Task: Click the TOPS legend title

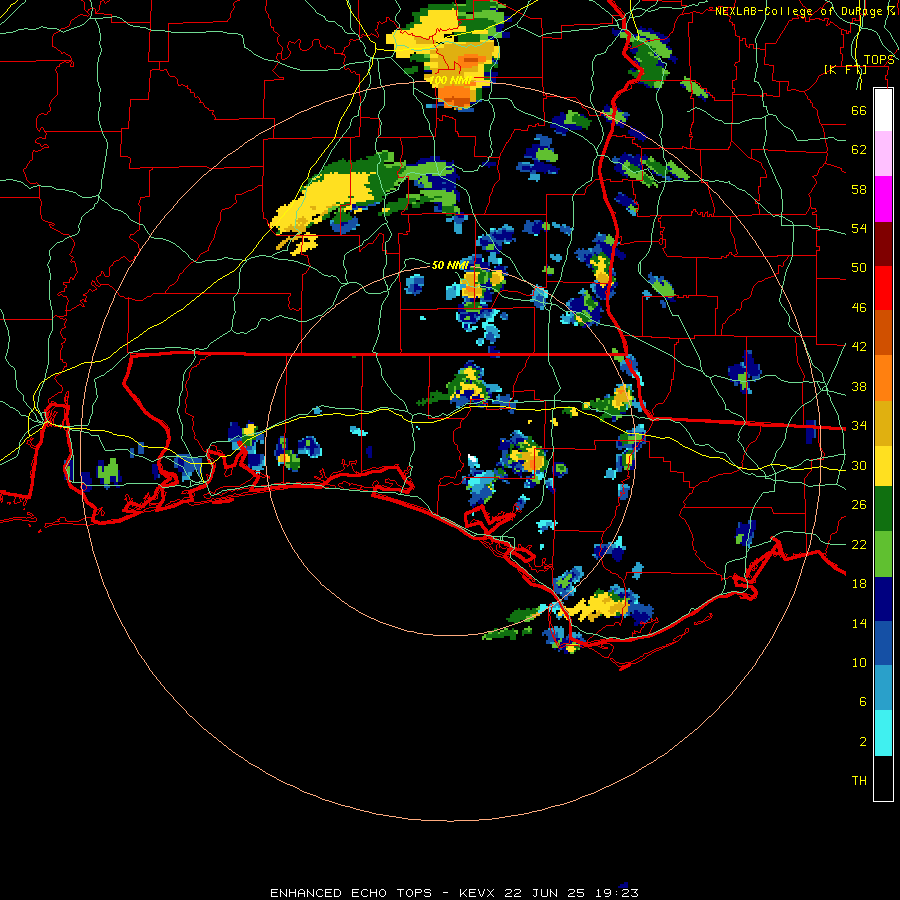Action: (x=879, y=60)
